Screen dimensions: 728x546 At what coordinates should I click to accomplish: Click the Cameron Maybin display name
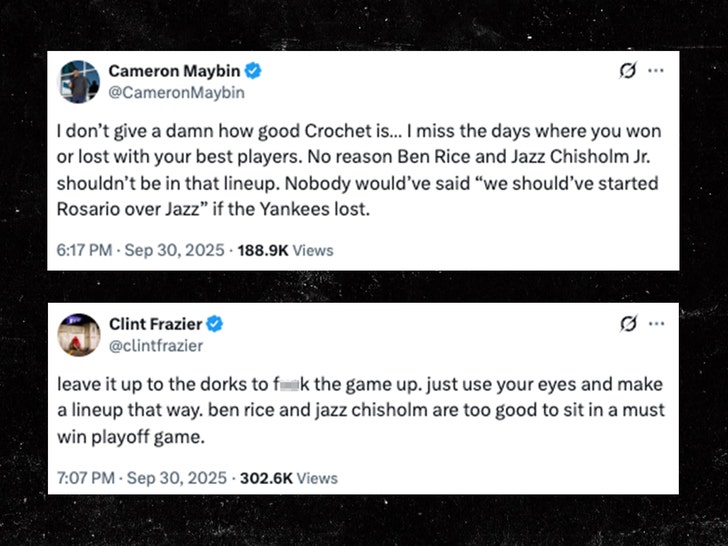coord(175,71)
